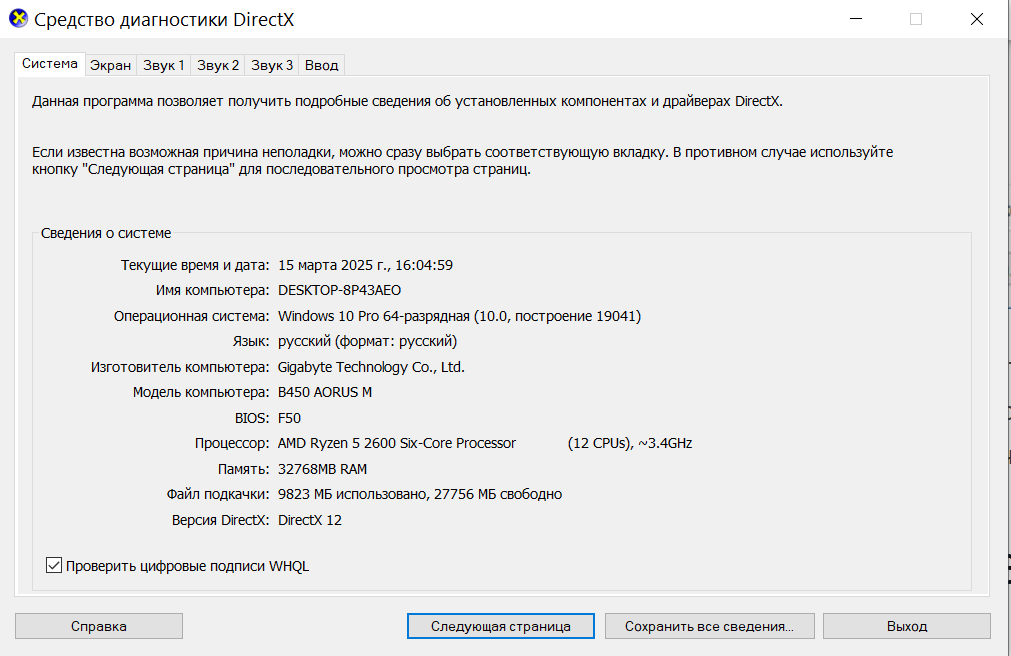Switch to the Экран tab

[x=110, y=65]
